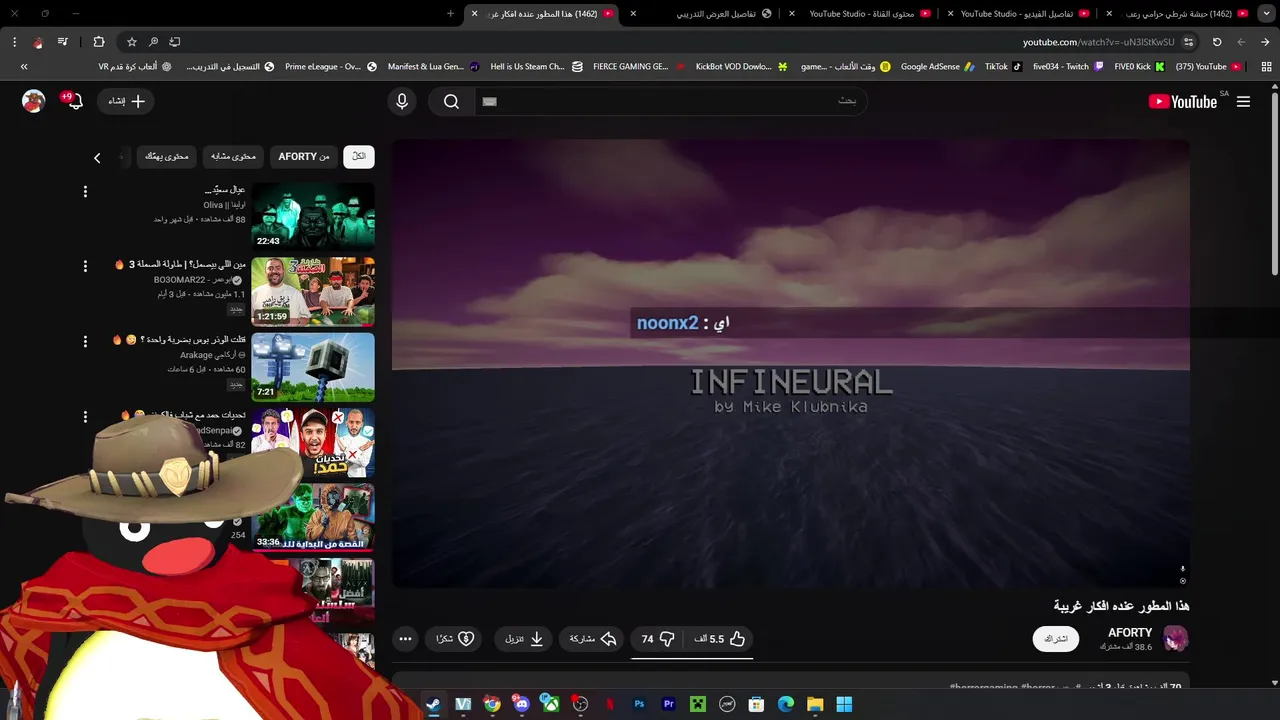This screenshot has height=720, width=1280.
Task: Open Steam from the taskbar
Action: (x=433, y=704)
